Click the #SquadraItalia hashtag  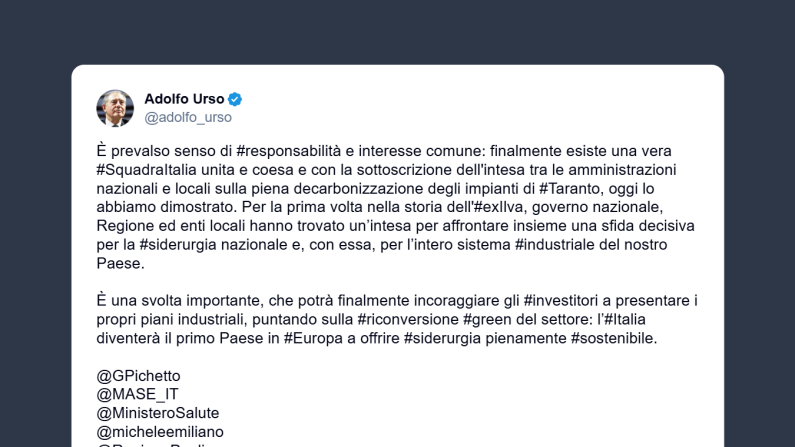click(146, 169)
